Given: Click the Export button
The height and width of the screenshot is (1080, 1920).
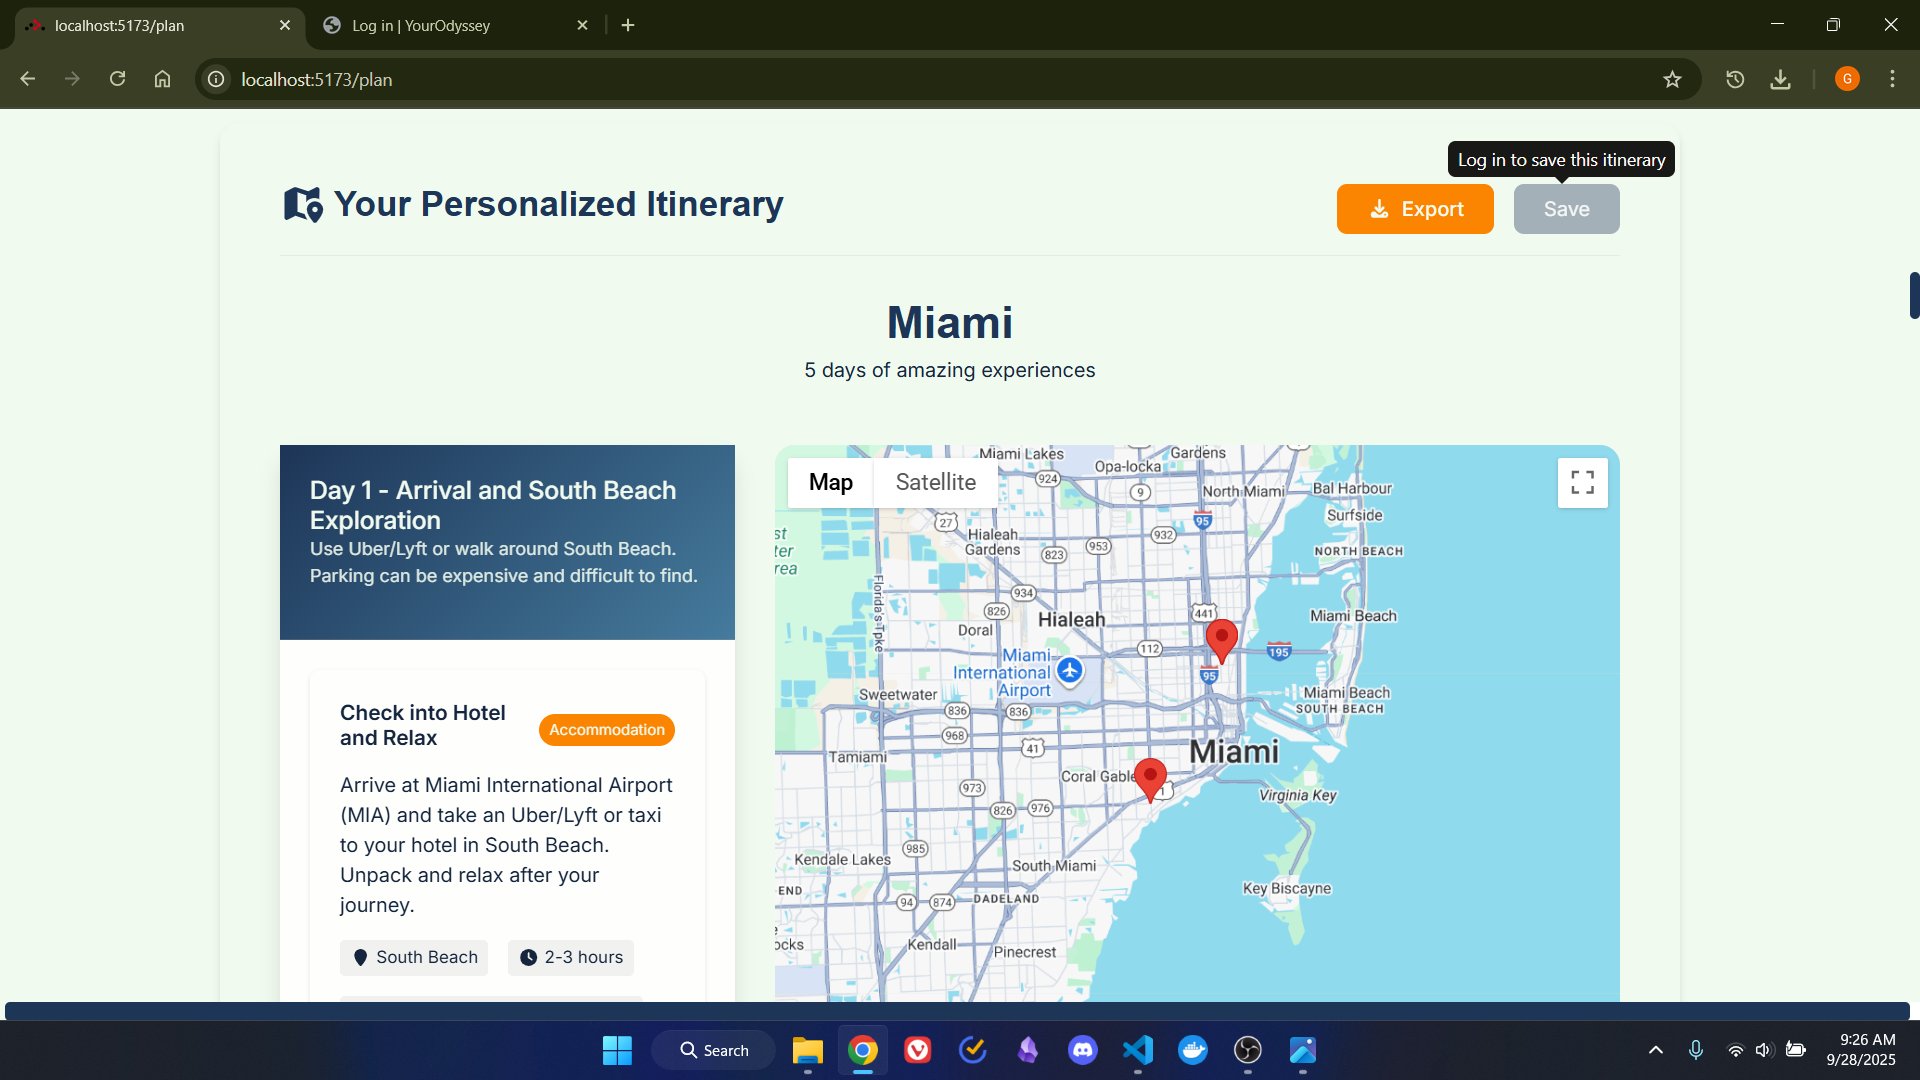Looking at the screenshot, I should (x=1414, y=209).
